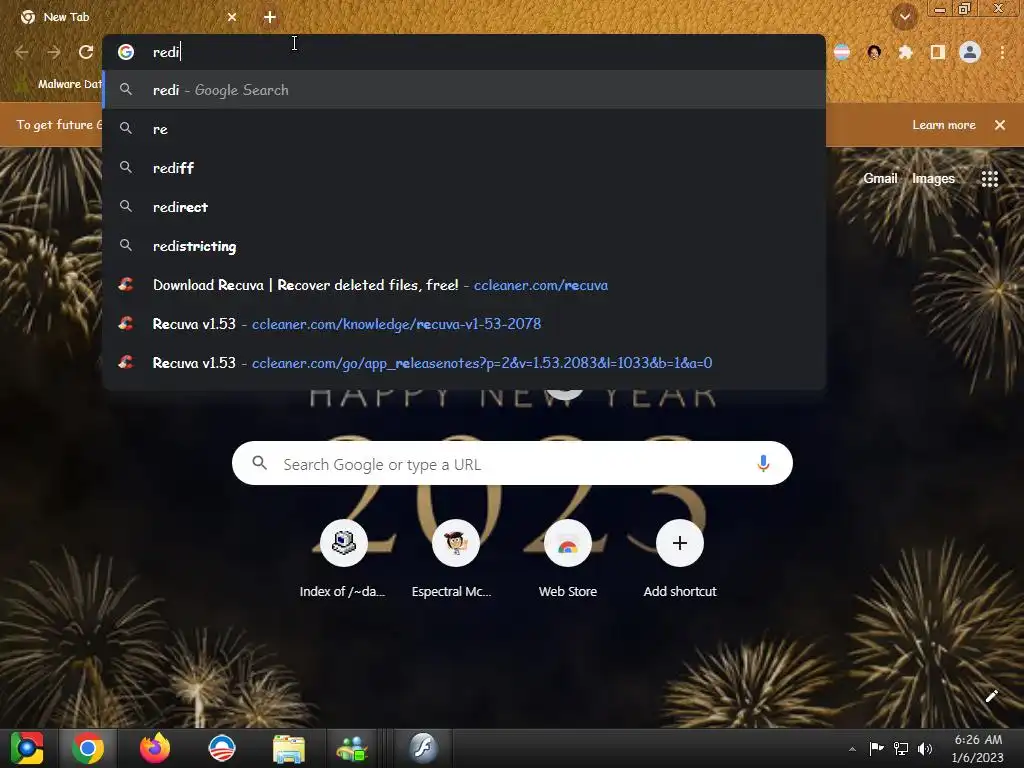Open network tray icon
Viewport: 1024px width, 768px height.
(901, 748)
